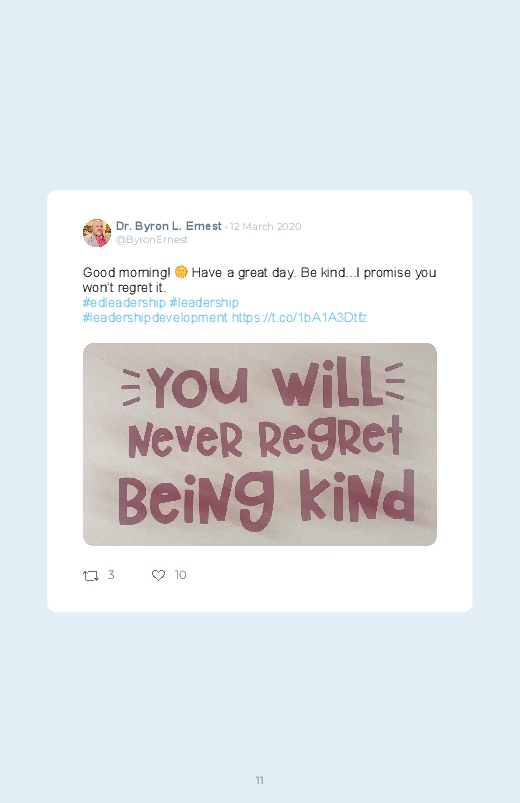Select the like count 10
Image resolution: width=520 pixels, height=803 pixels.
coord(180,575)
